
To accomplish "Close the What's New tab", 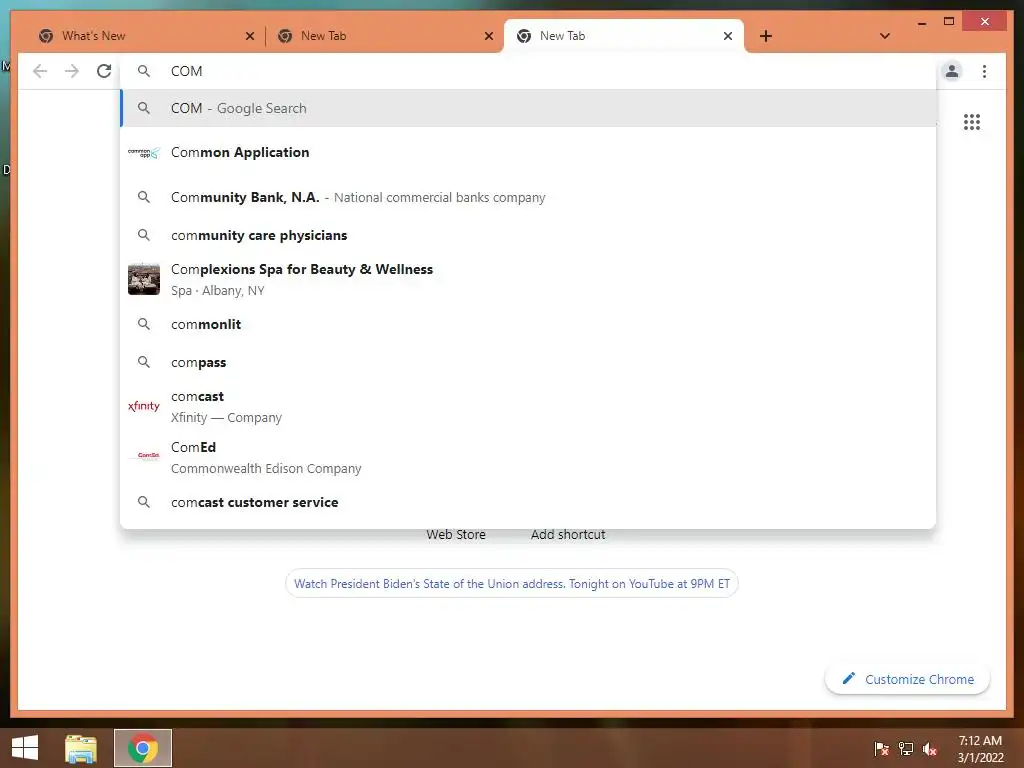I will tap(249, 36).
